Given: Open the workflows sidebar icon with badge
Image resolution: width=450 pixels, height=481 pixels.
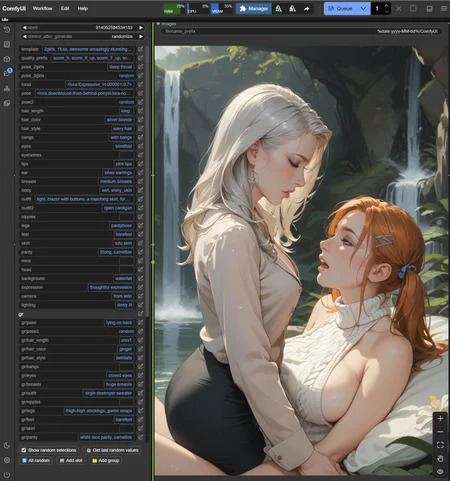Looking at the screenshot, I should [7, 73].
